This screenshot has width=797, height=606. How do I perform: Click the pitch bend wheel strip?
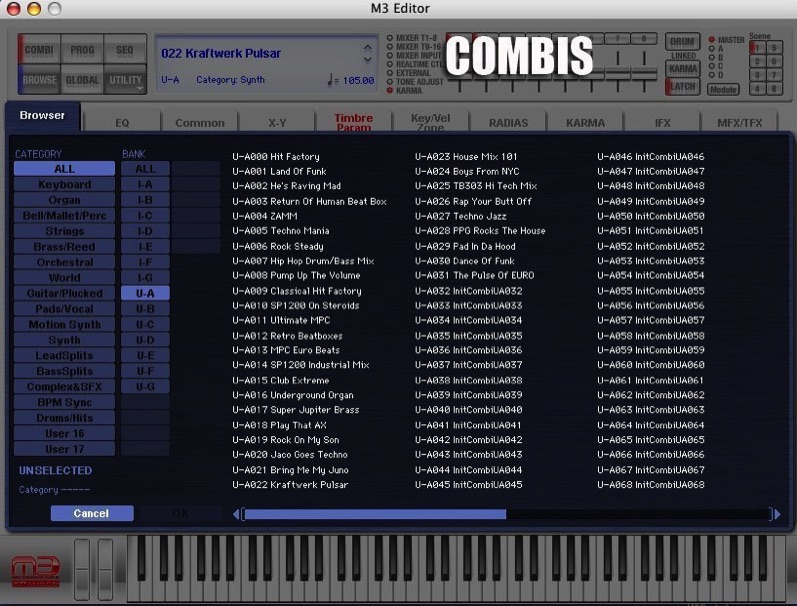click(82, 569)
